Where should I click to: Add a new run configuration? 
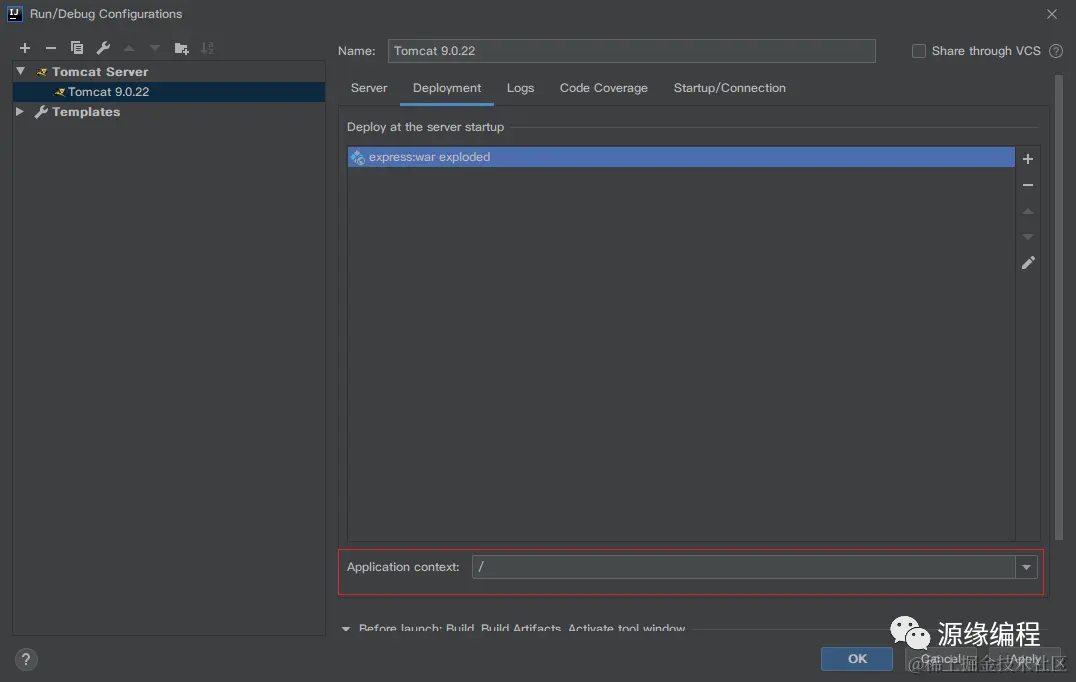click(25, 48)
